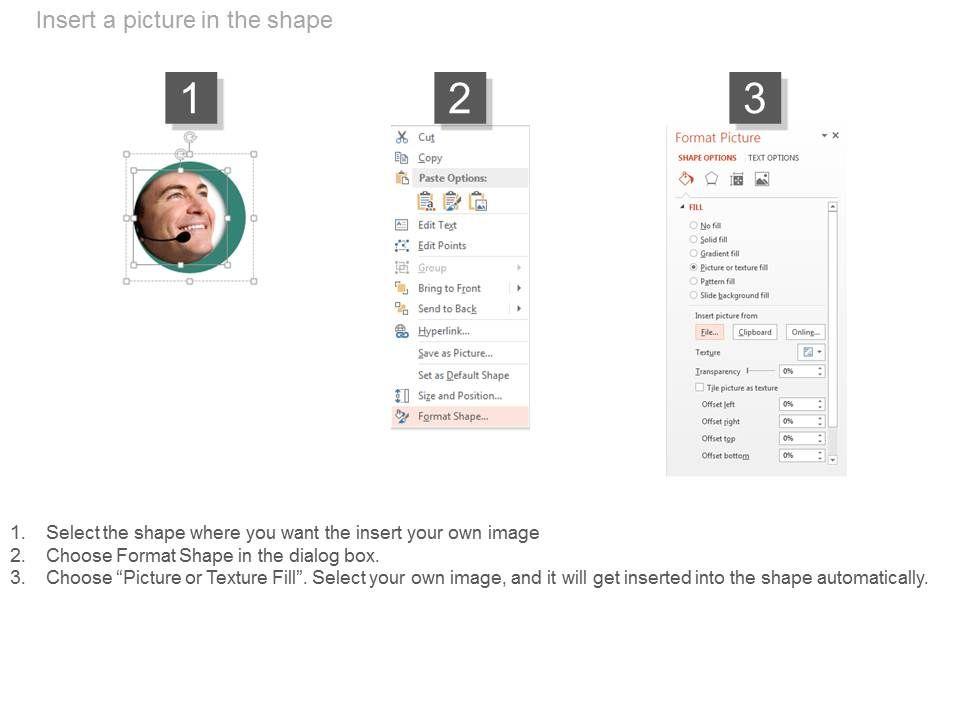This screenshot has height=720, width=960.
Task: Expand the Bring to Front submenu arrow
Action: point(519,288)
